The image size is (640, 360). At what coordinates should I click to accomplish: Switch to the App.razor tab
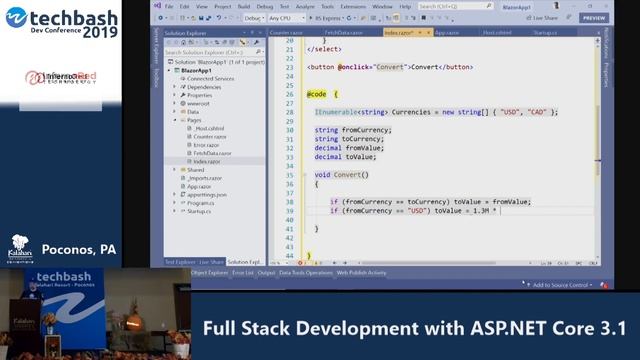447,33
